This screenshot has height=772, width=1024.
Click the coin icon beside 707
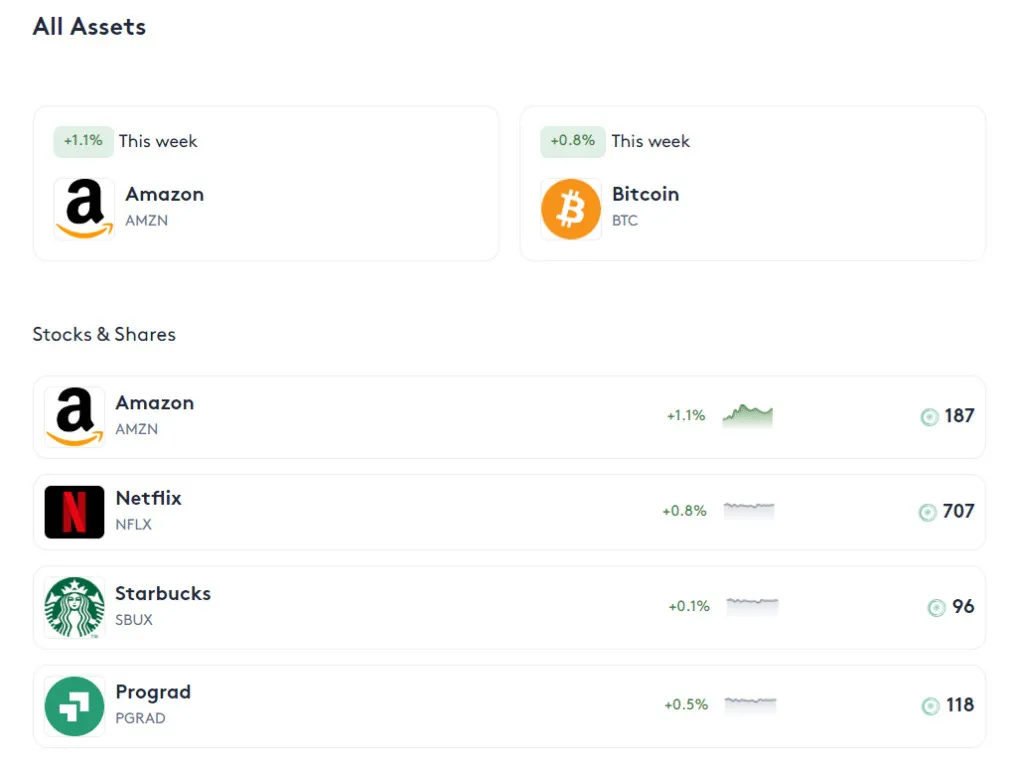928,512
